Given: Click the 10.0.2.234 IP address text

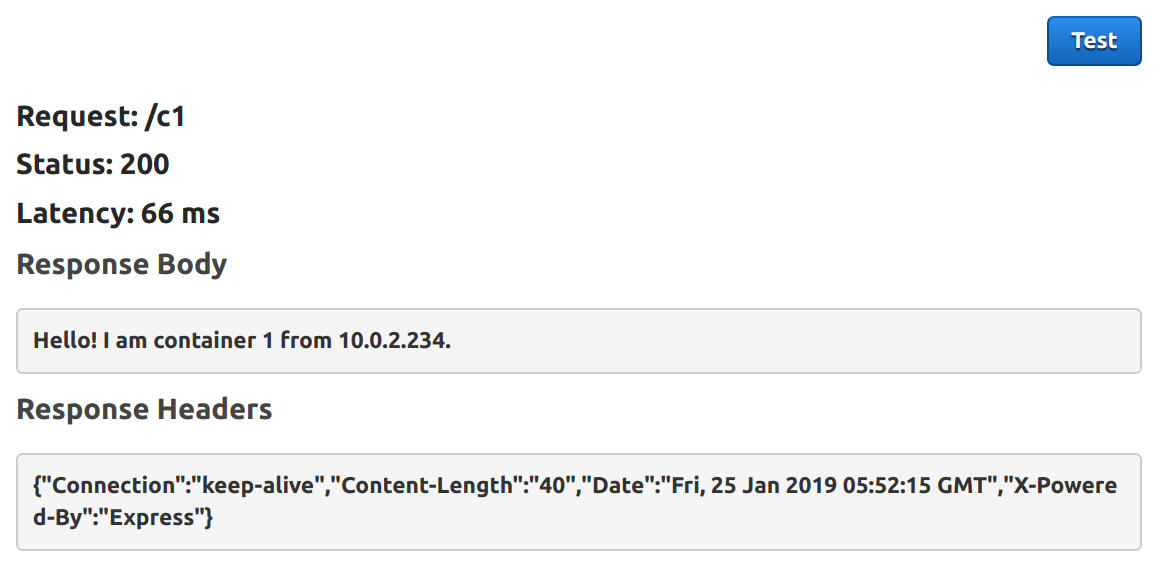Looking at the screenshot, I should pyautogui.click(x=394, y=341).
